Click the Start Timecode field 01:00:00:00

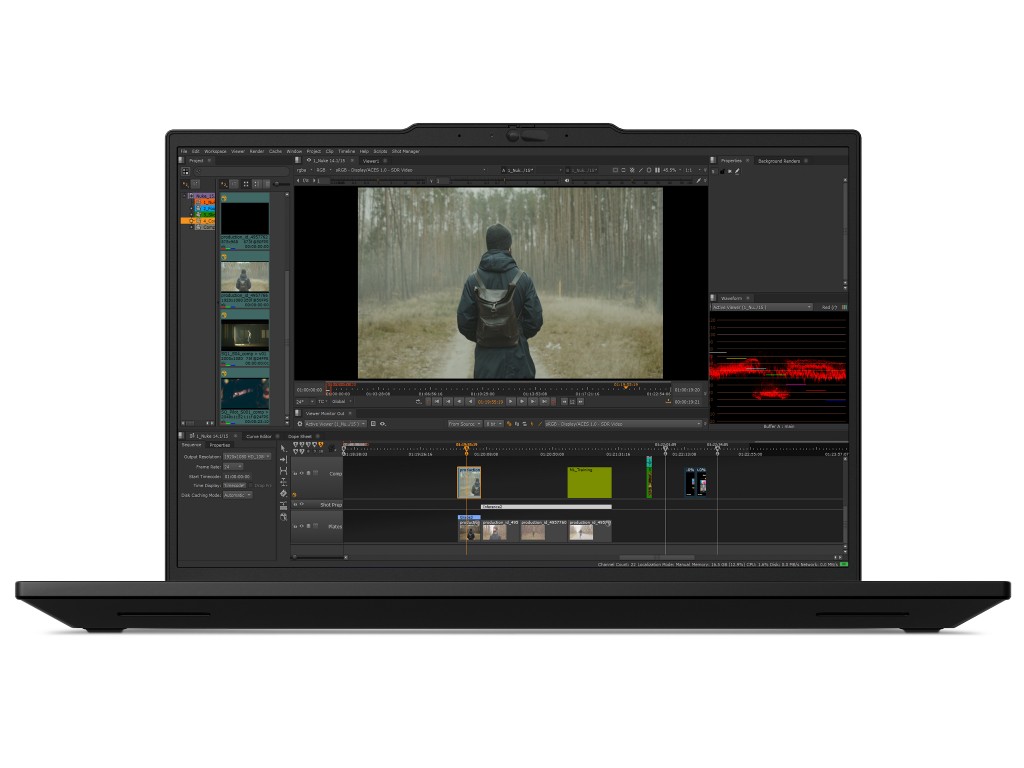click(x=238, y=476)
